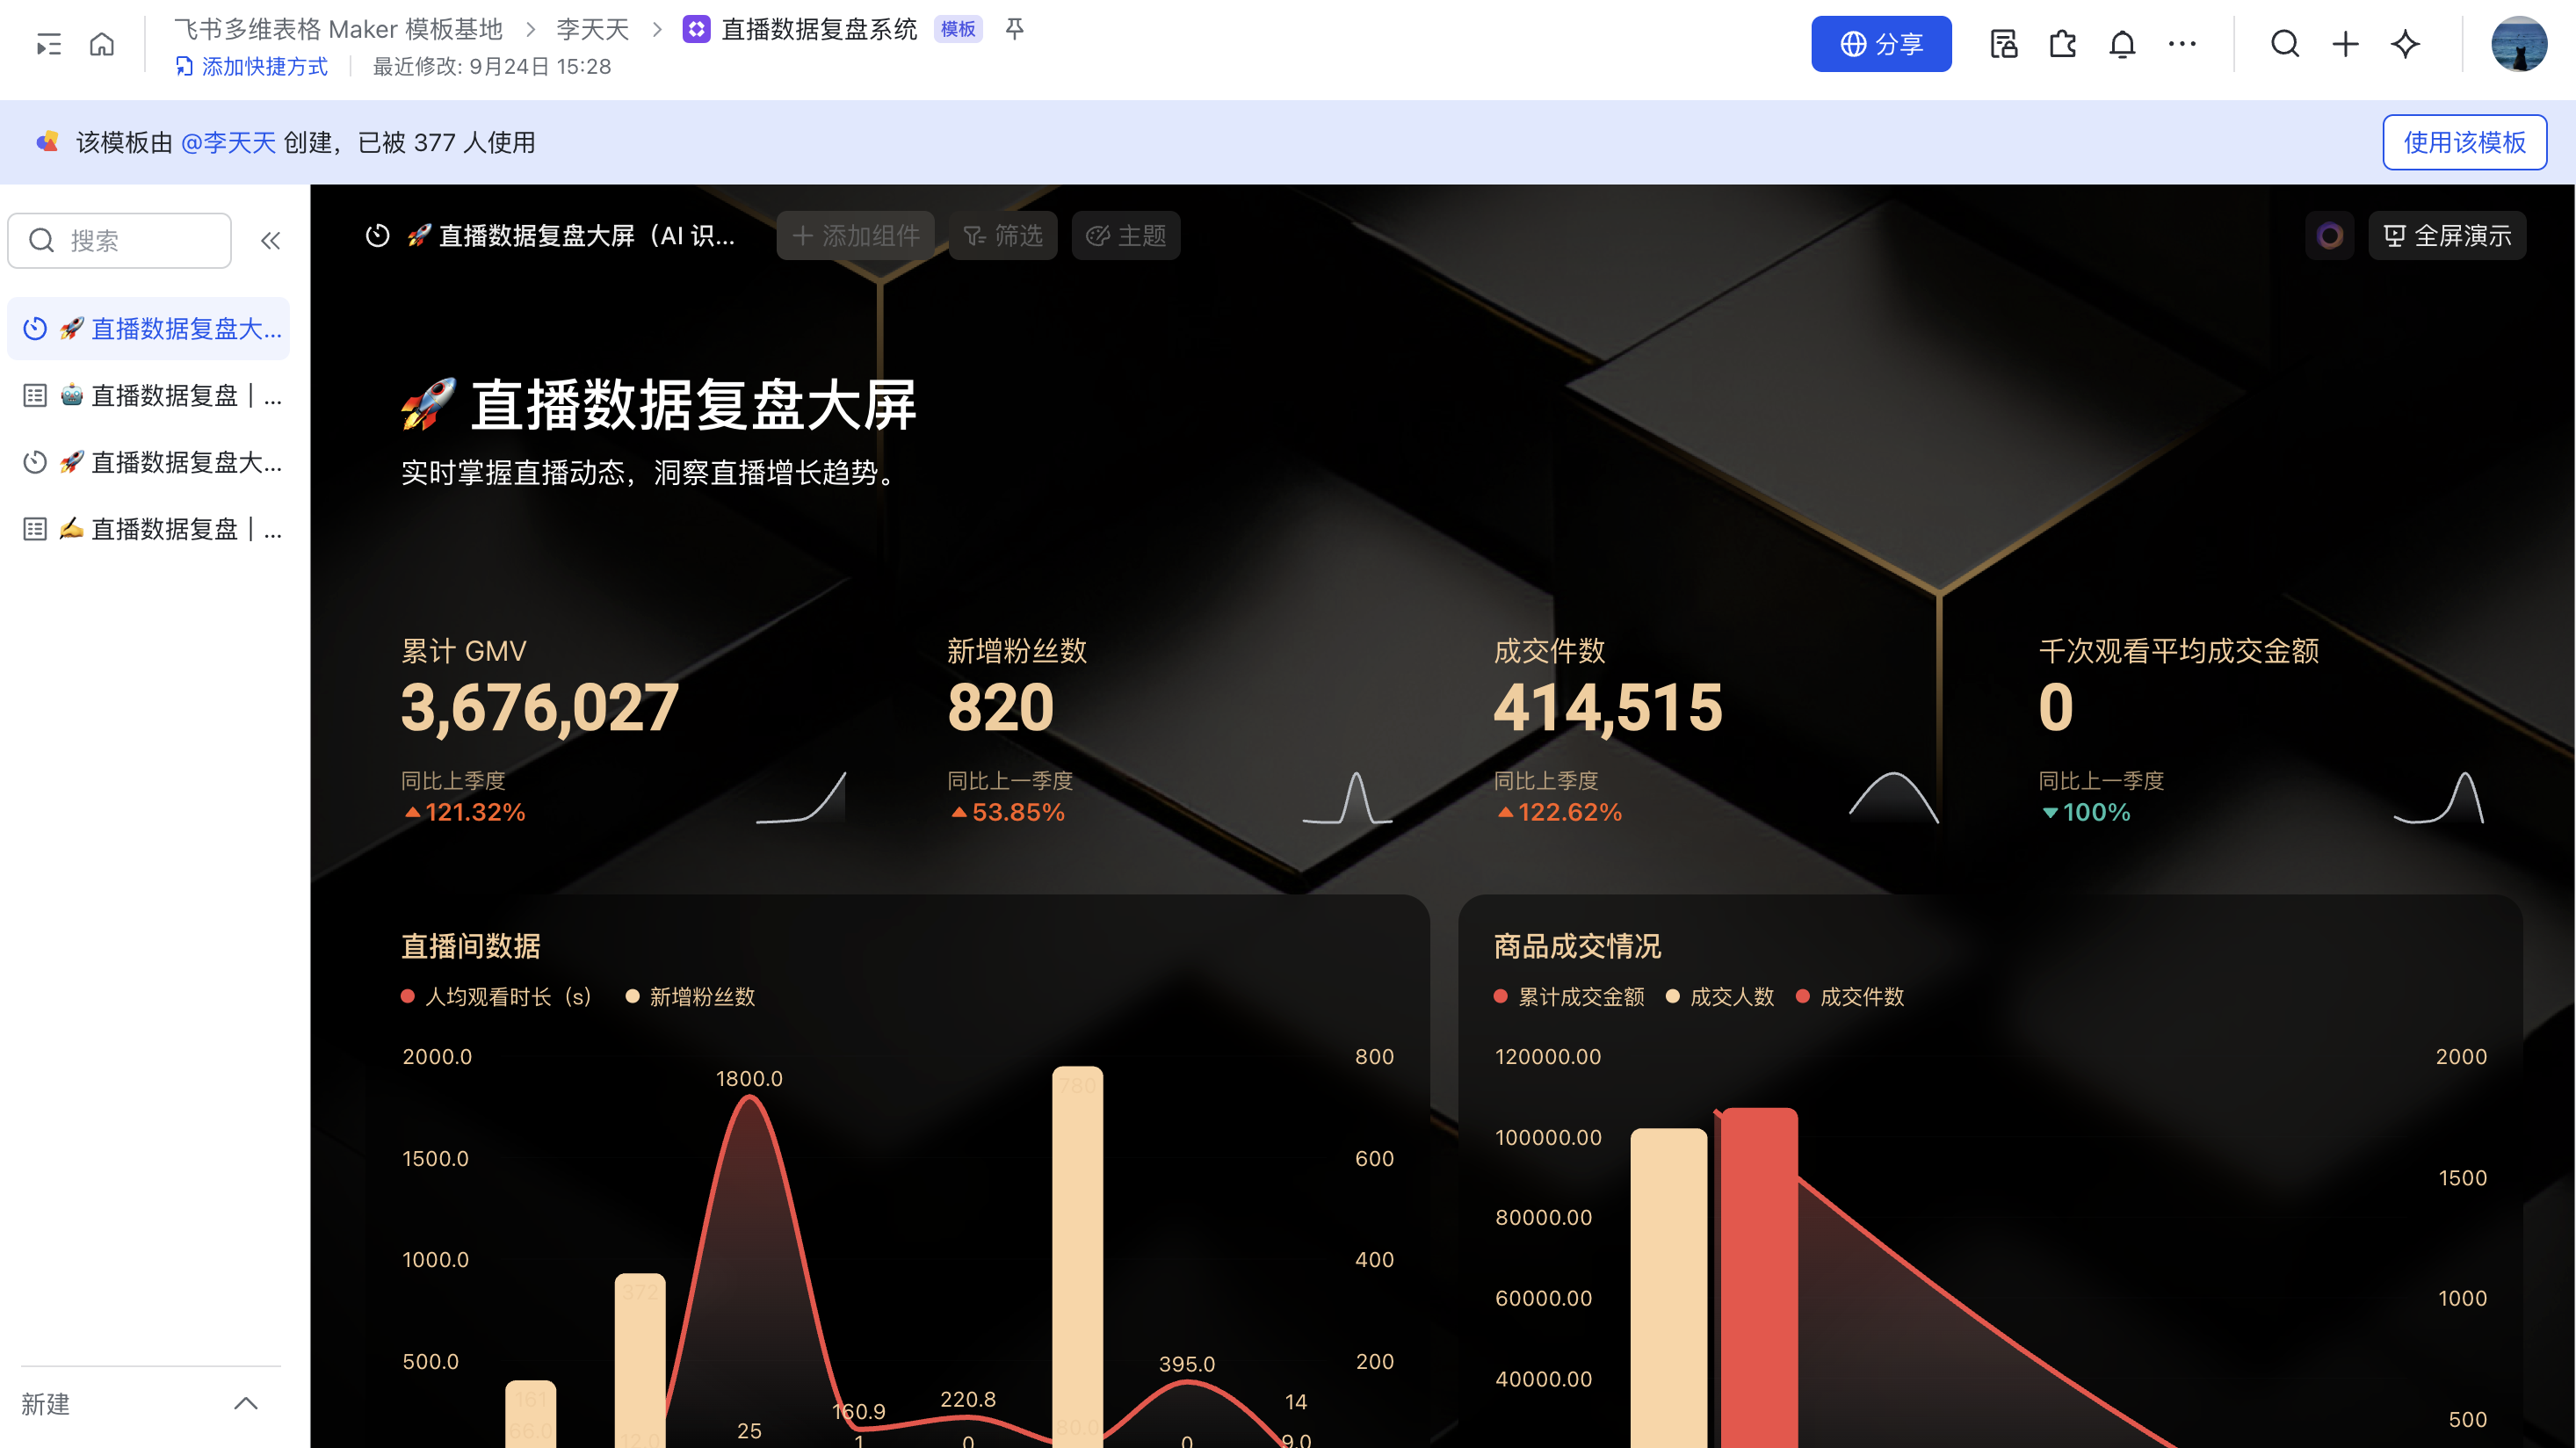Open the extensions puzzle icon
This screenshot has width=2576, height=1448.
tap(2062, 44)
